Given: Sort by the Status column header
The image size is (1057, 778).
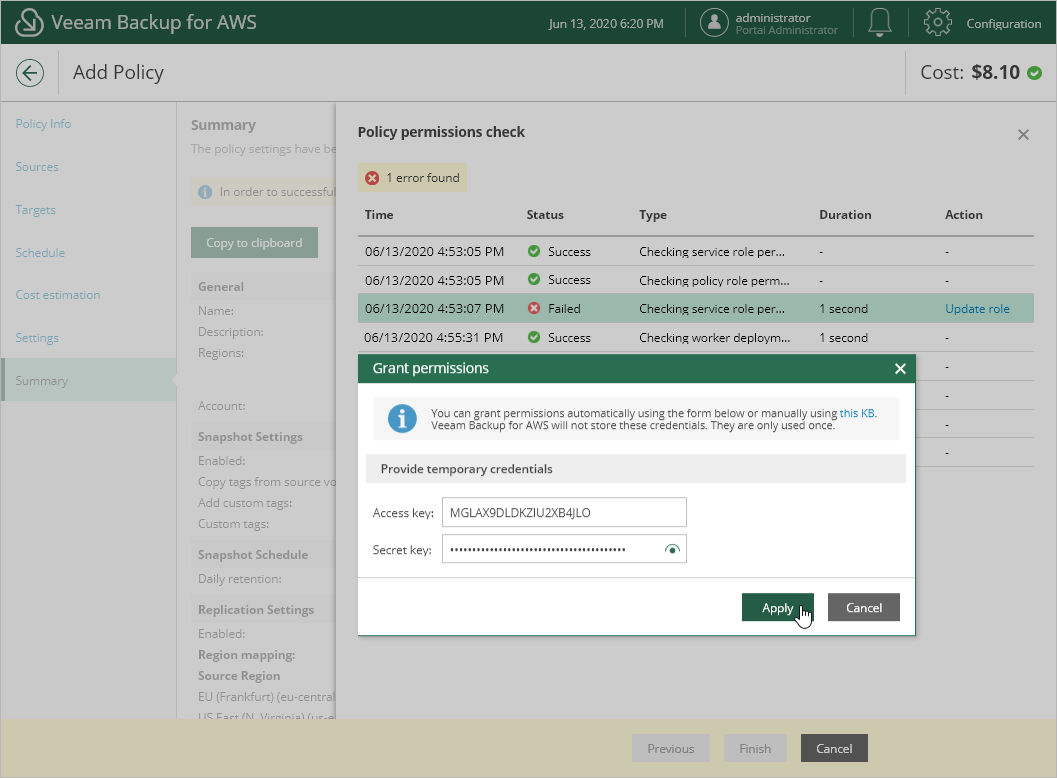Looking at the screenshot, I should 545,214.
